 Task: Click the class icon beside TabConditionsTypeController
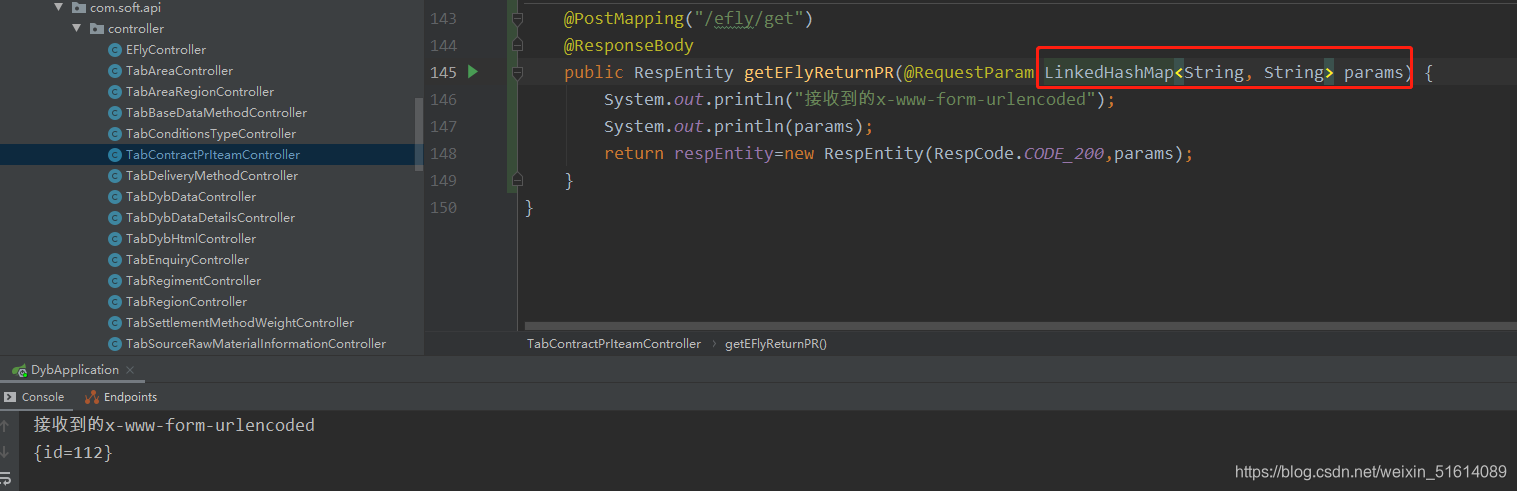[x=115, y=134]
